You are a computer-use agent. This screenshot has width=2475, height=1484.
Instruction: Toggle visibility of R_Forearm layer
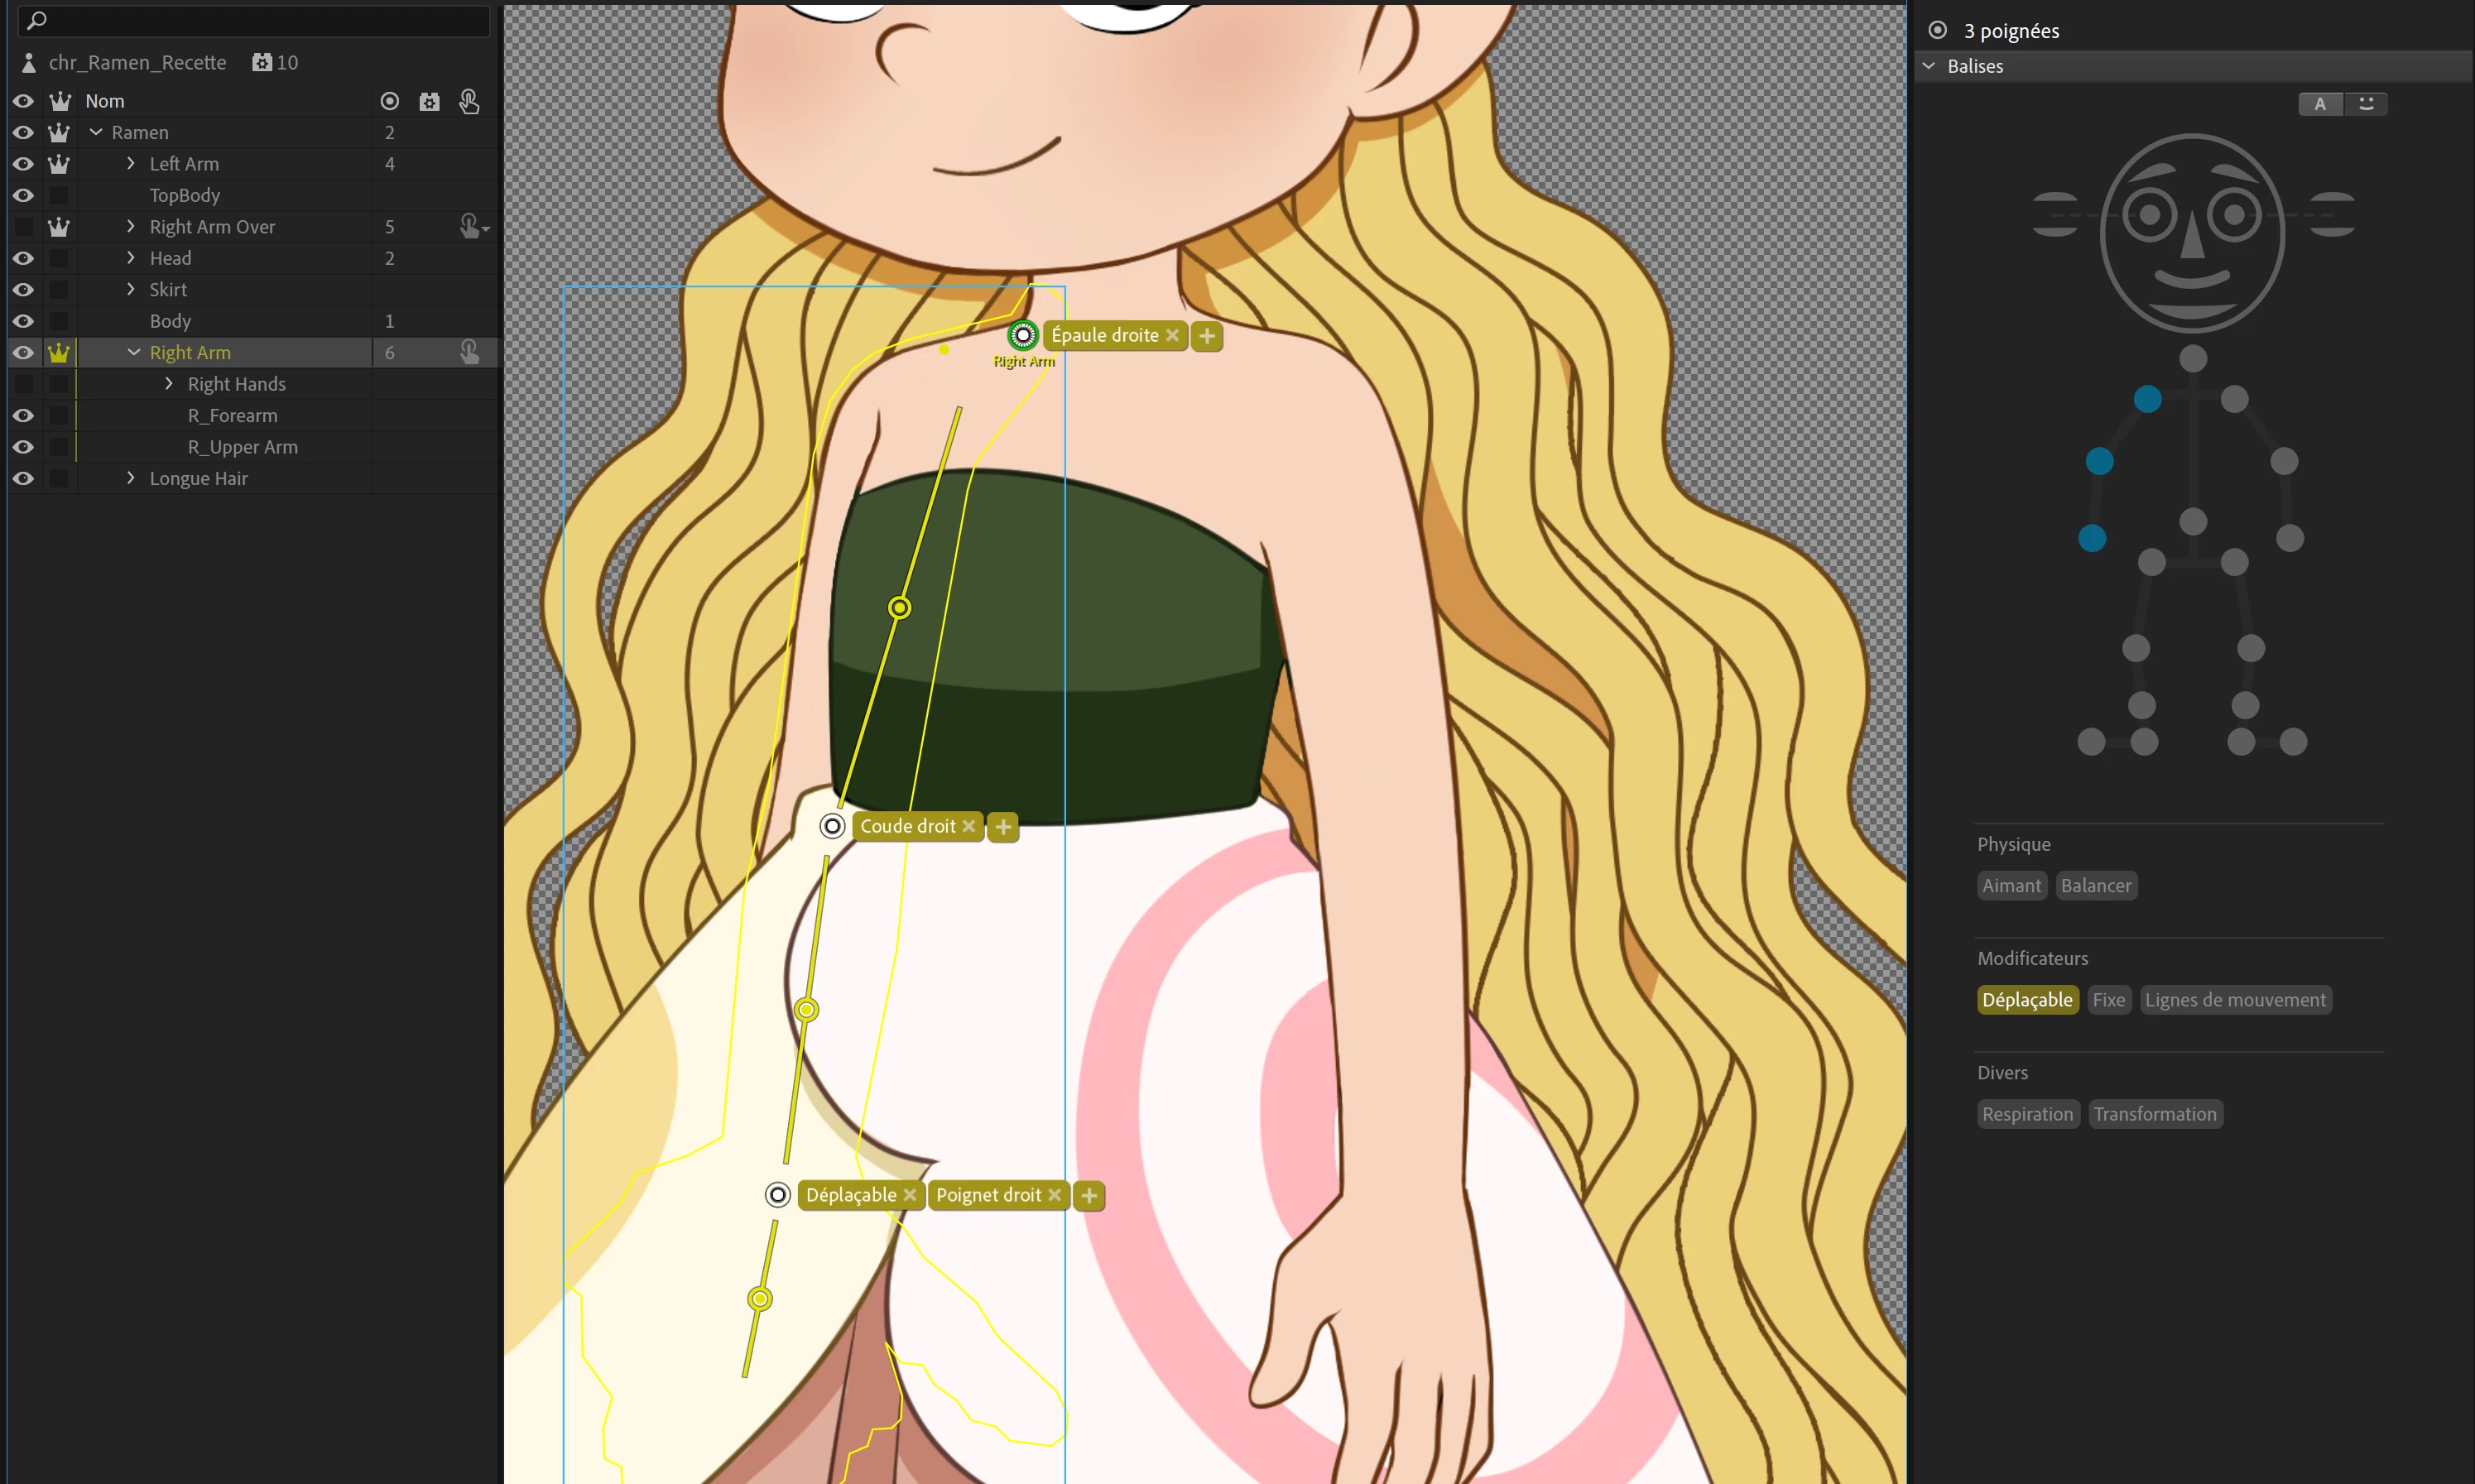click(x=23, y=416)
